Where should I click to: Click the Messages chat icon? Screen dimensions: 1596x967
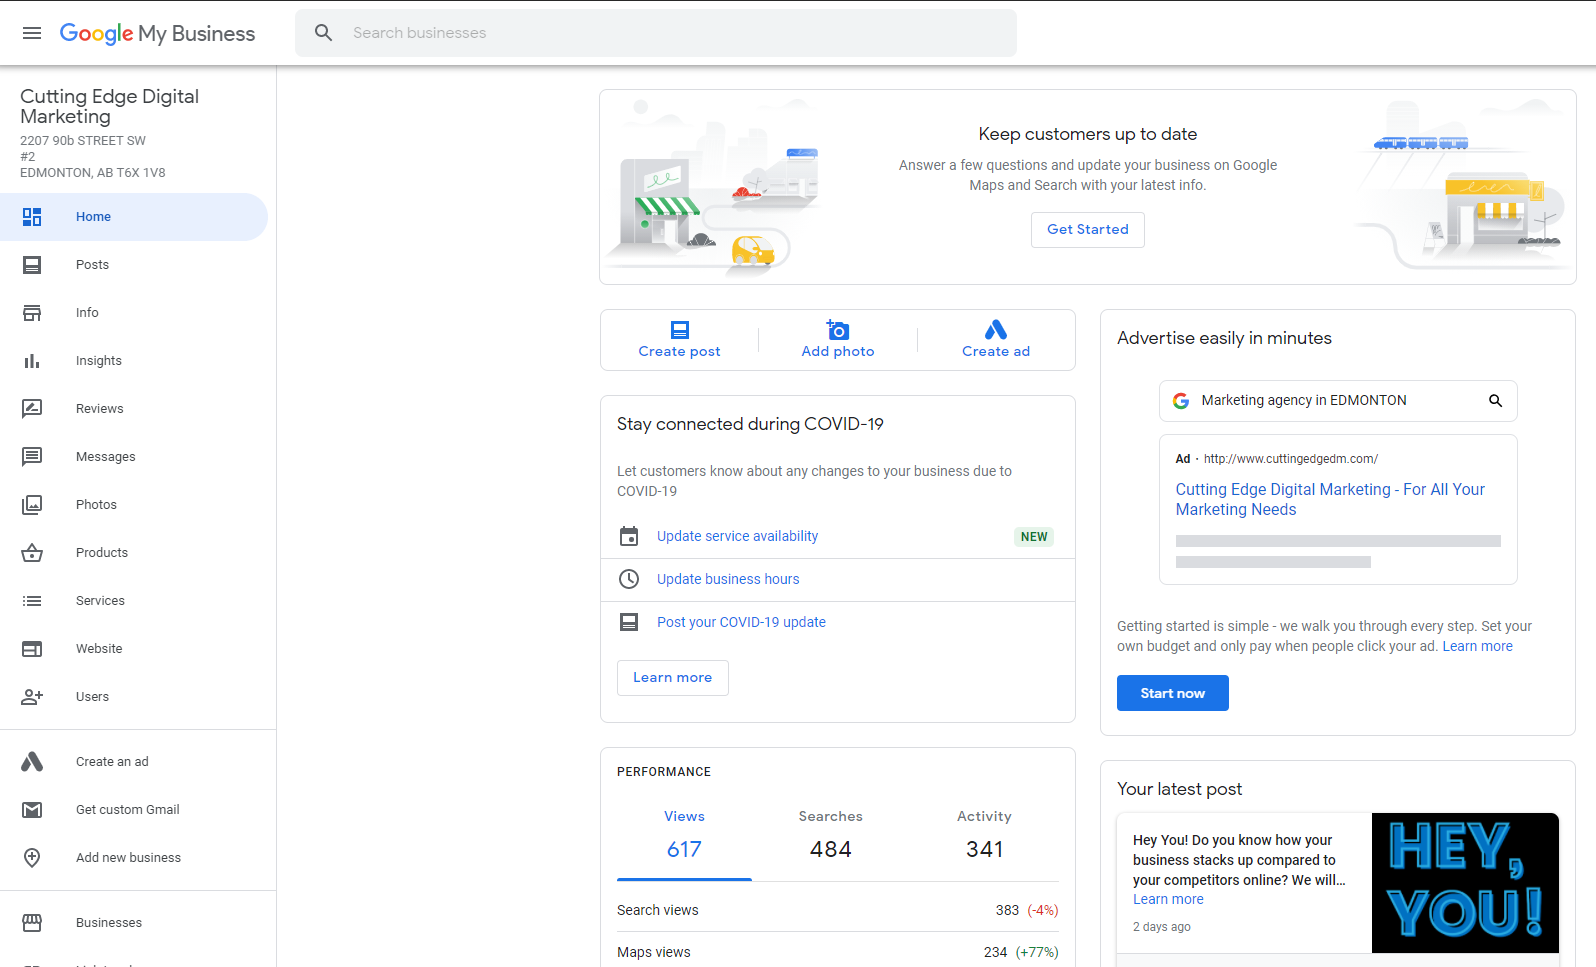coord(32,457)
